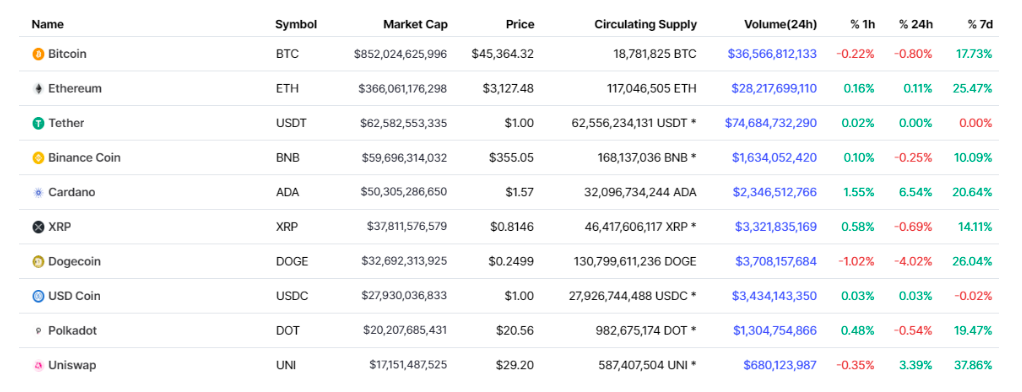The height and width of the screenshot is (392, 1022).
Task: Click the Price column header
Action: coord(520,25)
